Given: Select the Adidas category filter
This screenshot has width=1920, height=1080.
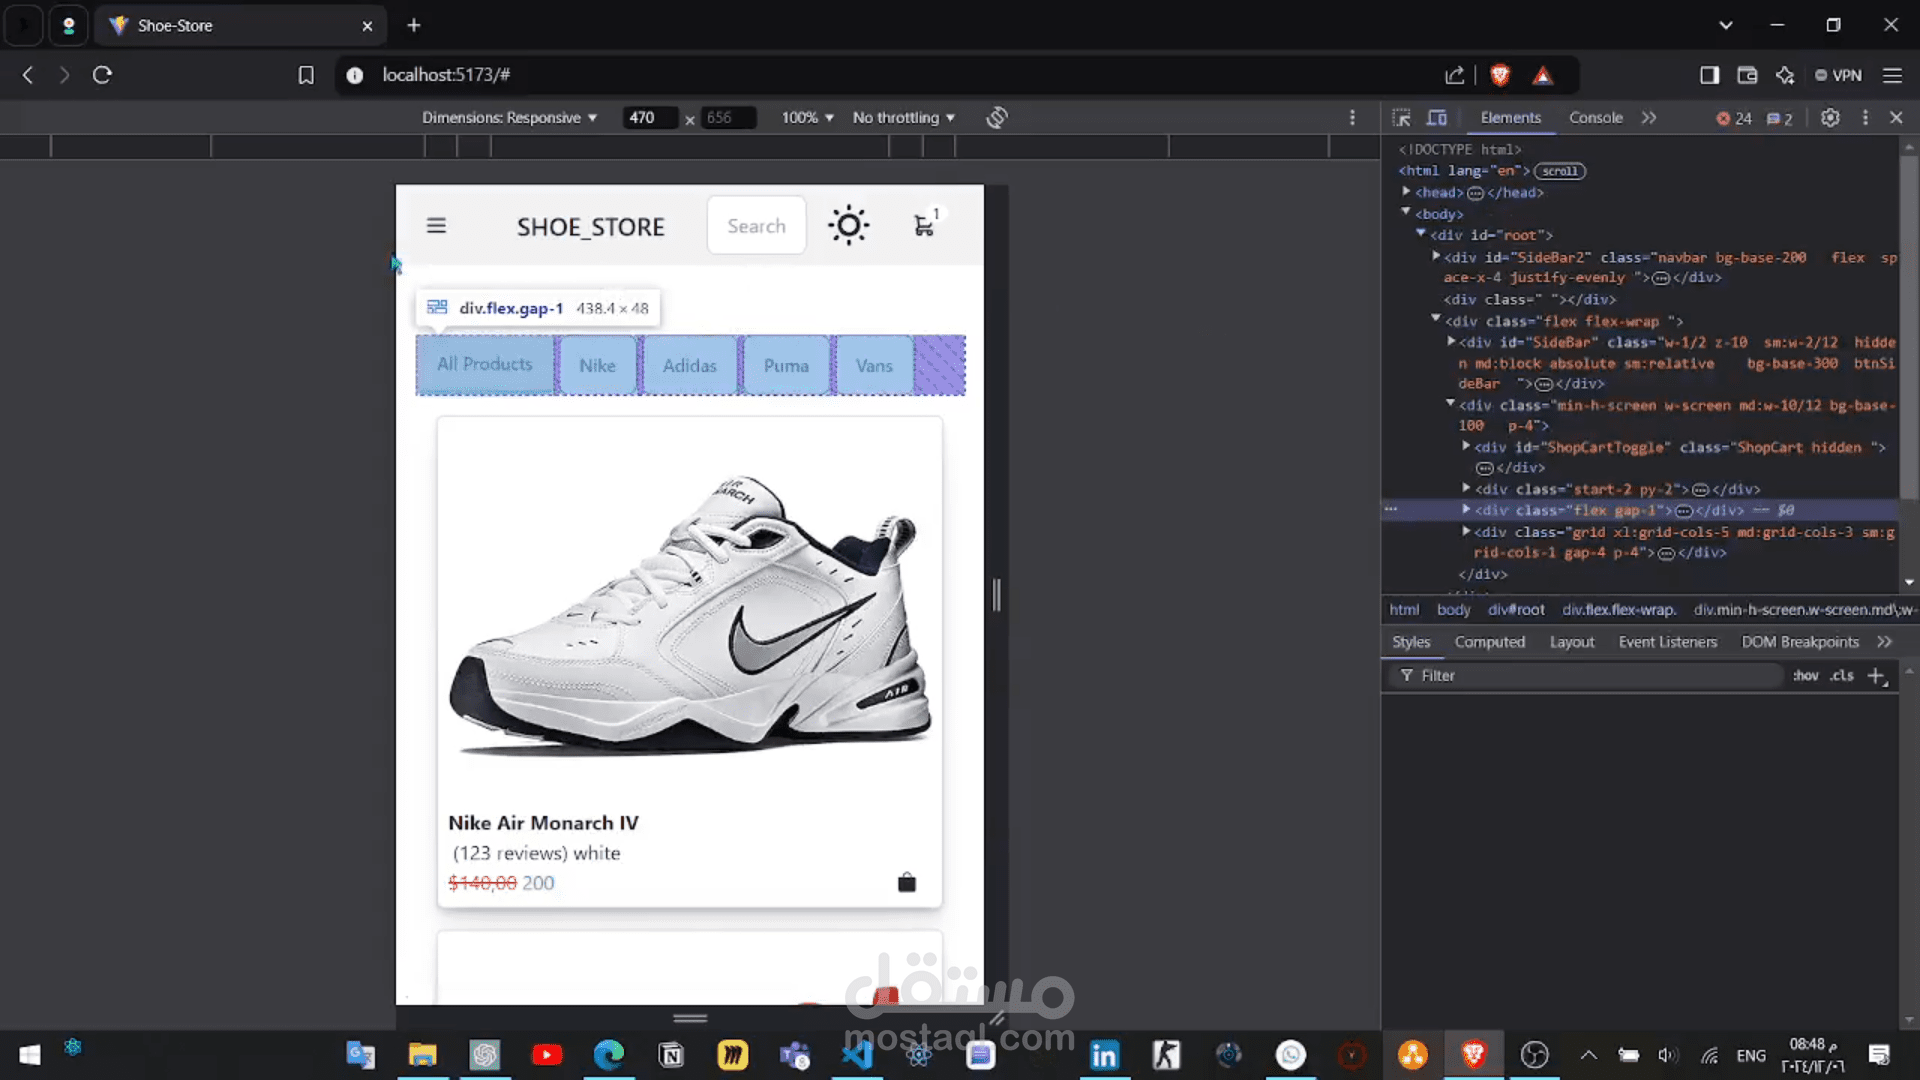Looking at the screenshot, I should [689, 366].
